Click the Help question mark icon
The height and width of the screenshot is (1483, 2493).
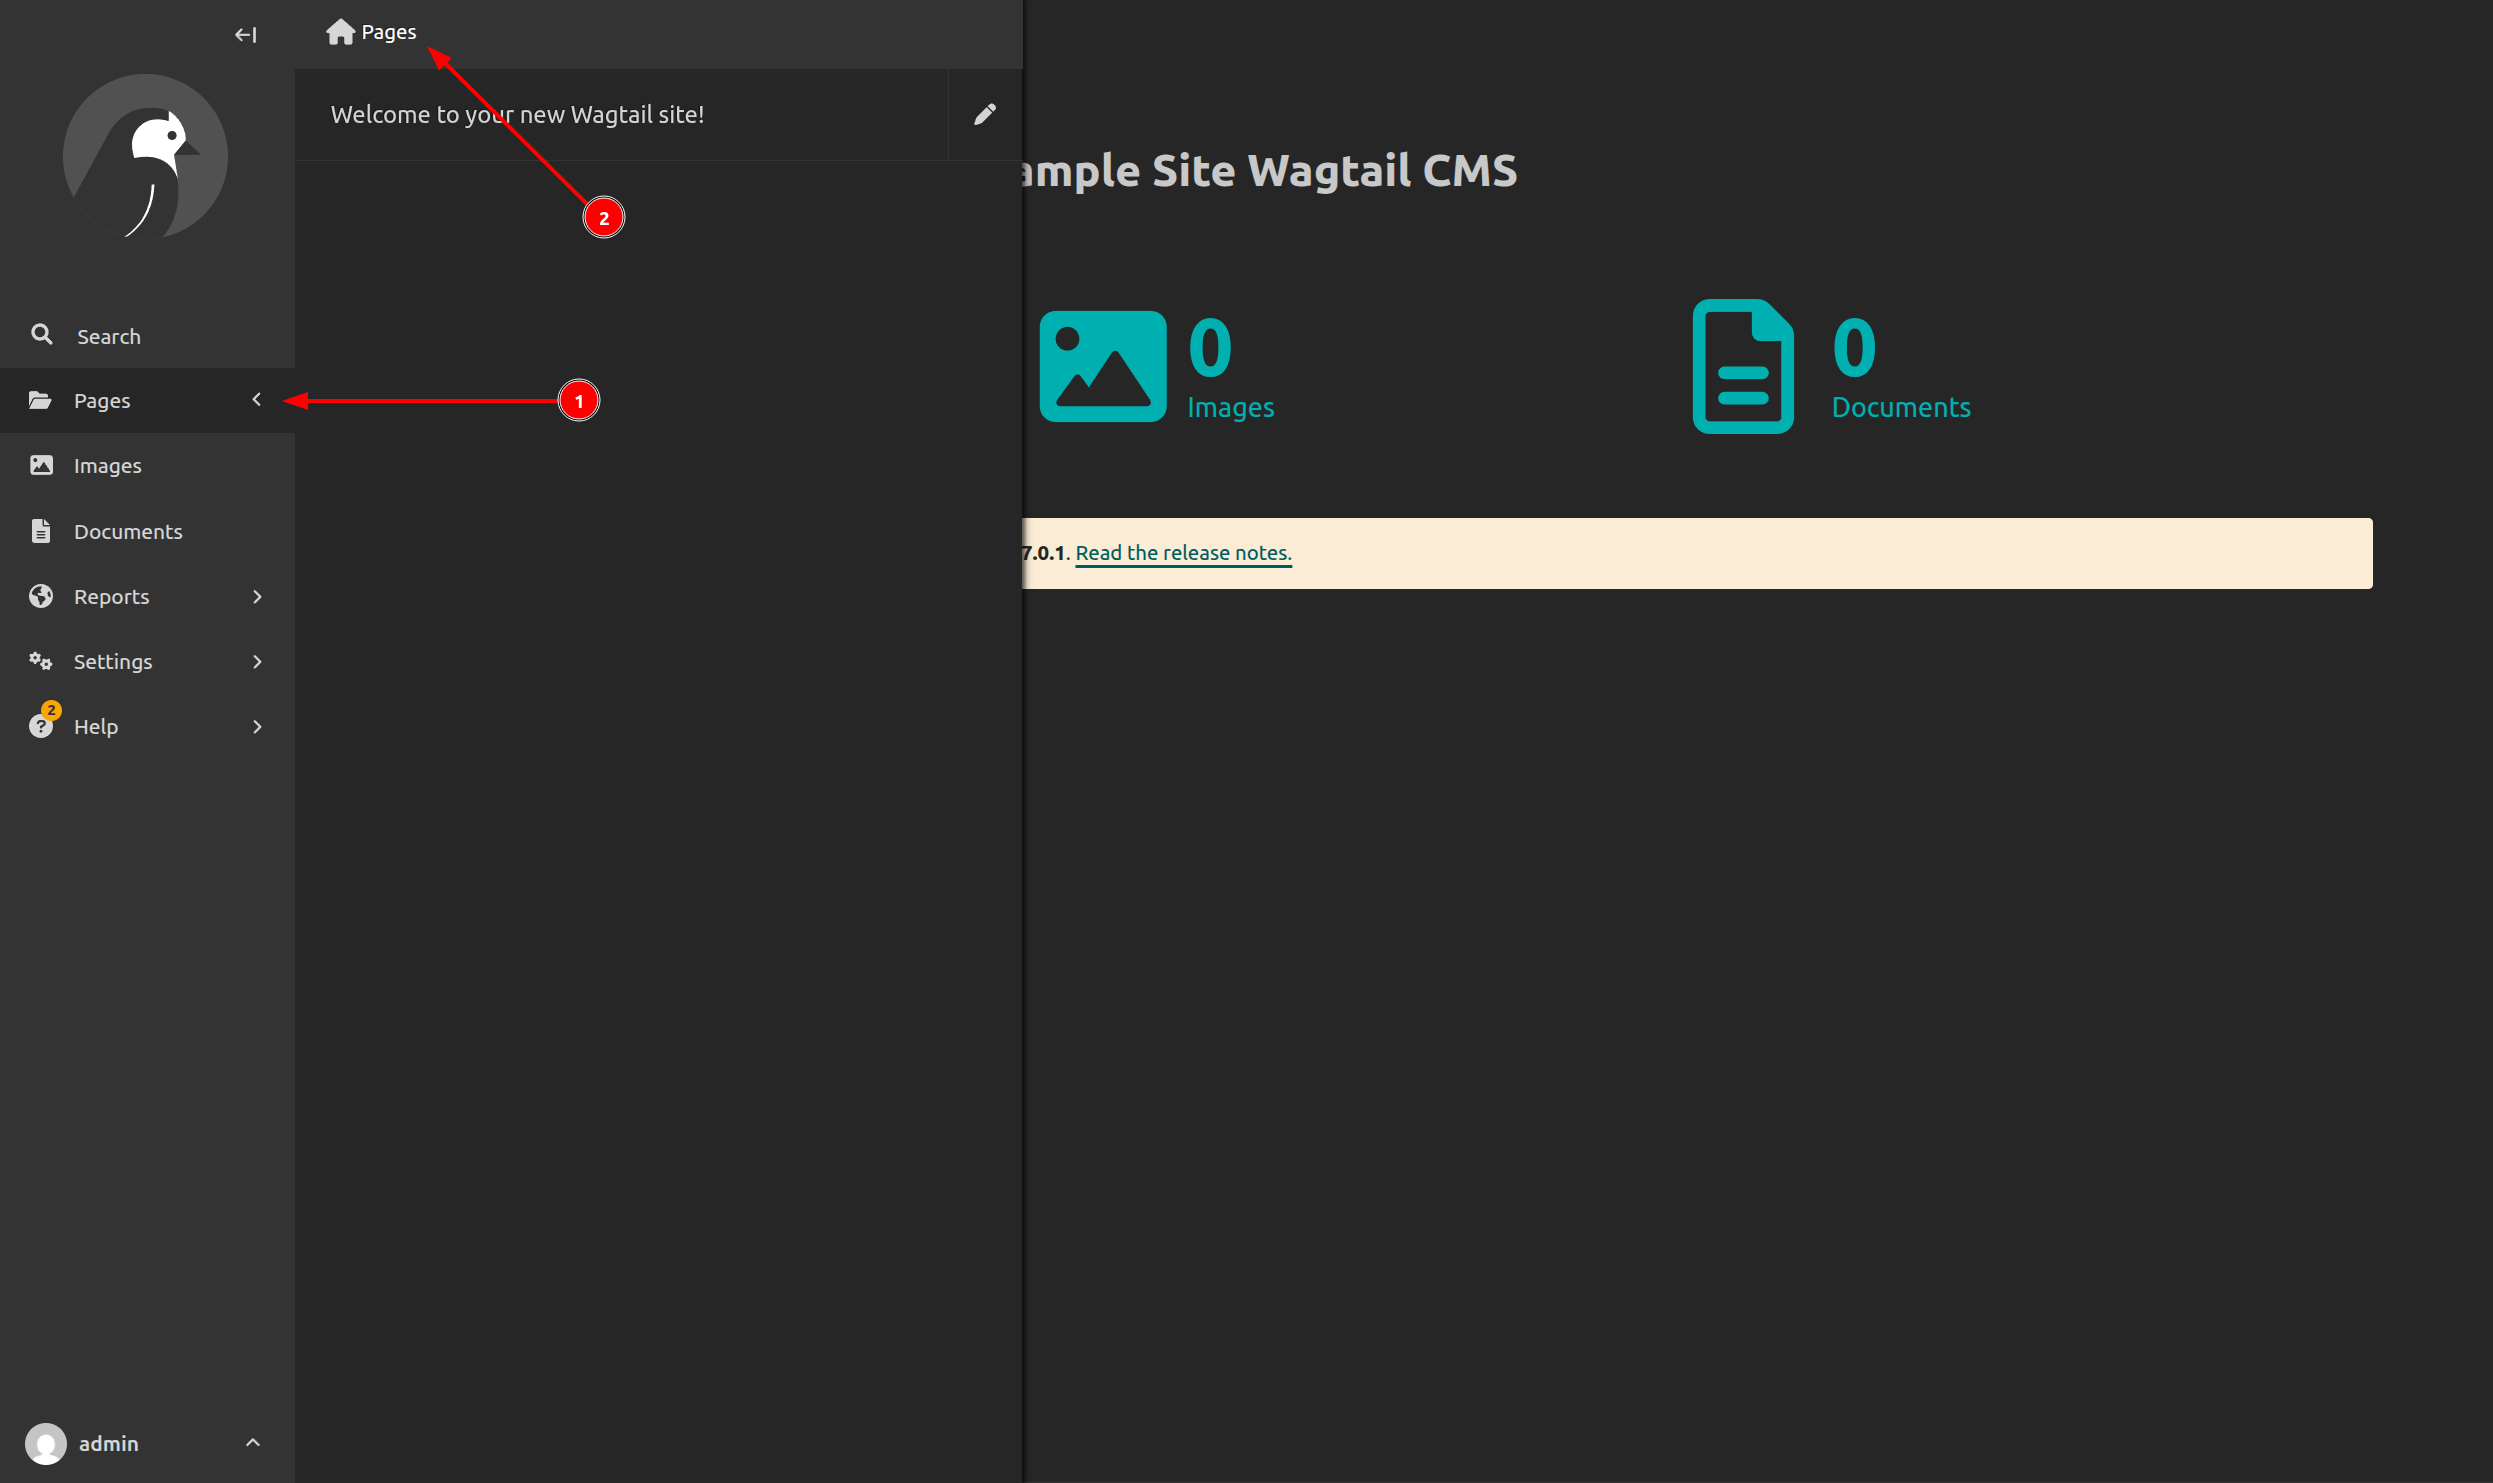point(41,726)
